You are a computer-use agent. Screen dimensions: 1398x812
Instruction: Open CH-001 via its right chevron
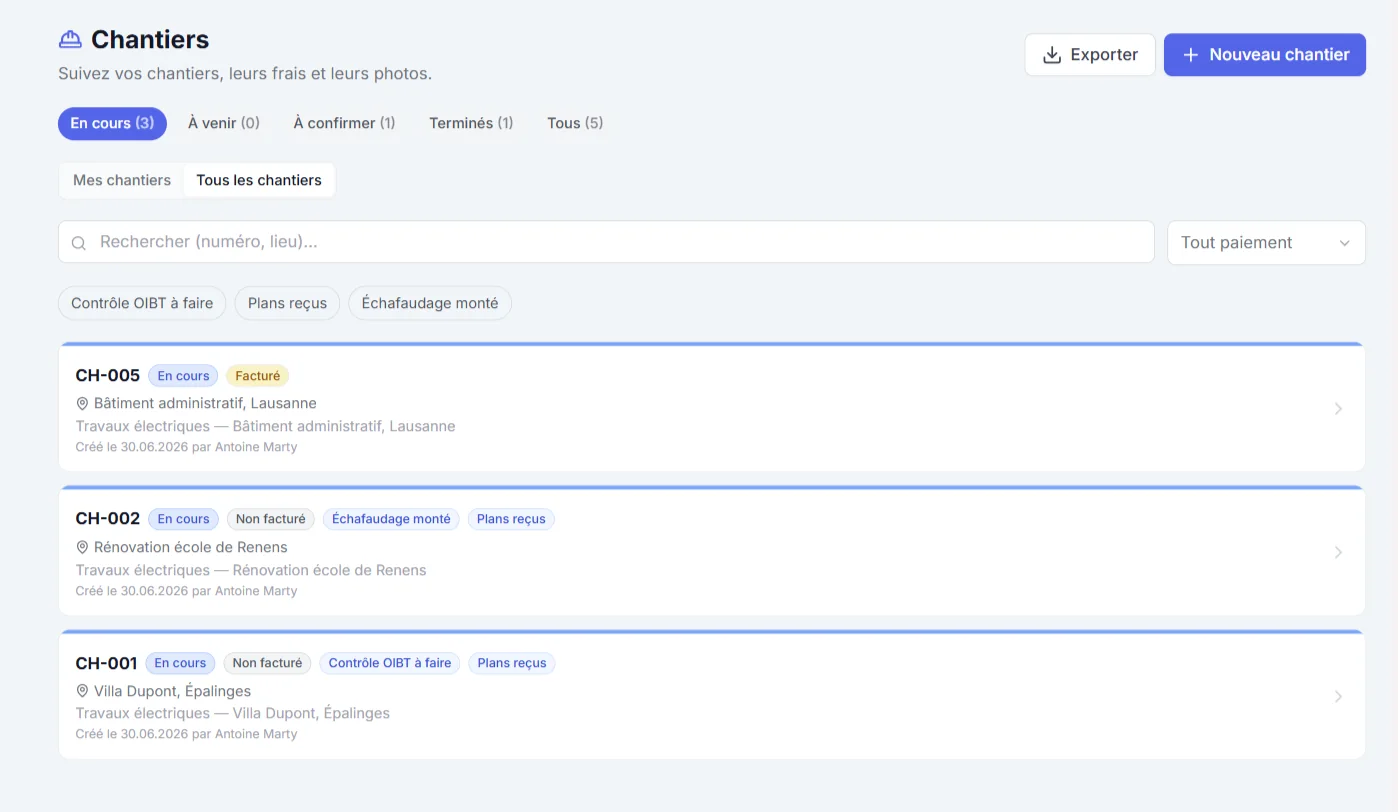point(1338,697)
